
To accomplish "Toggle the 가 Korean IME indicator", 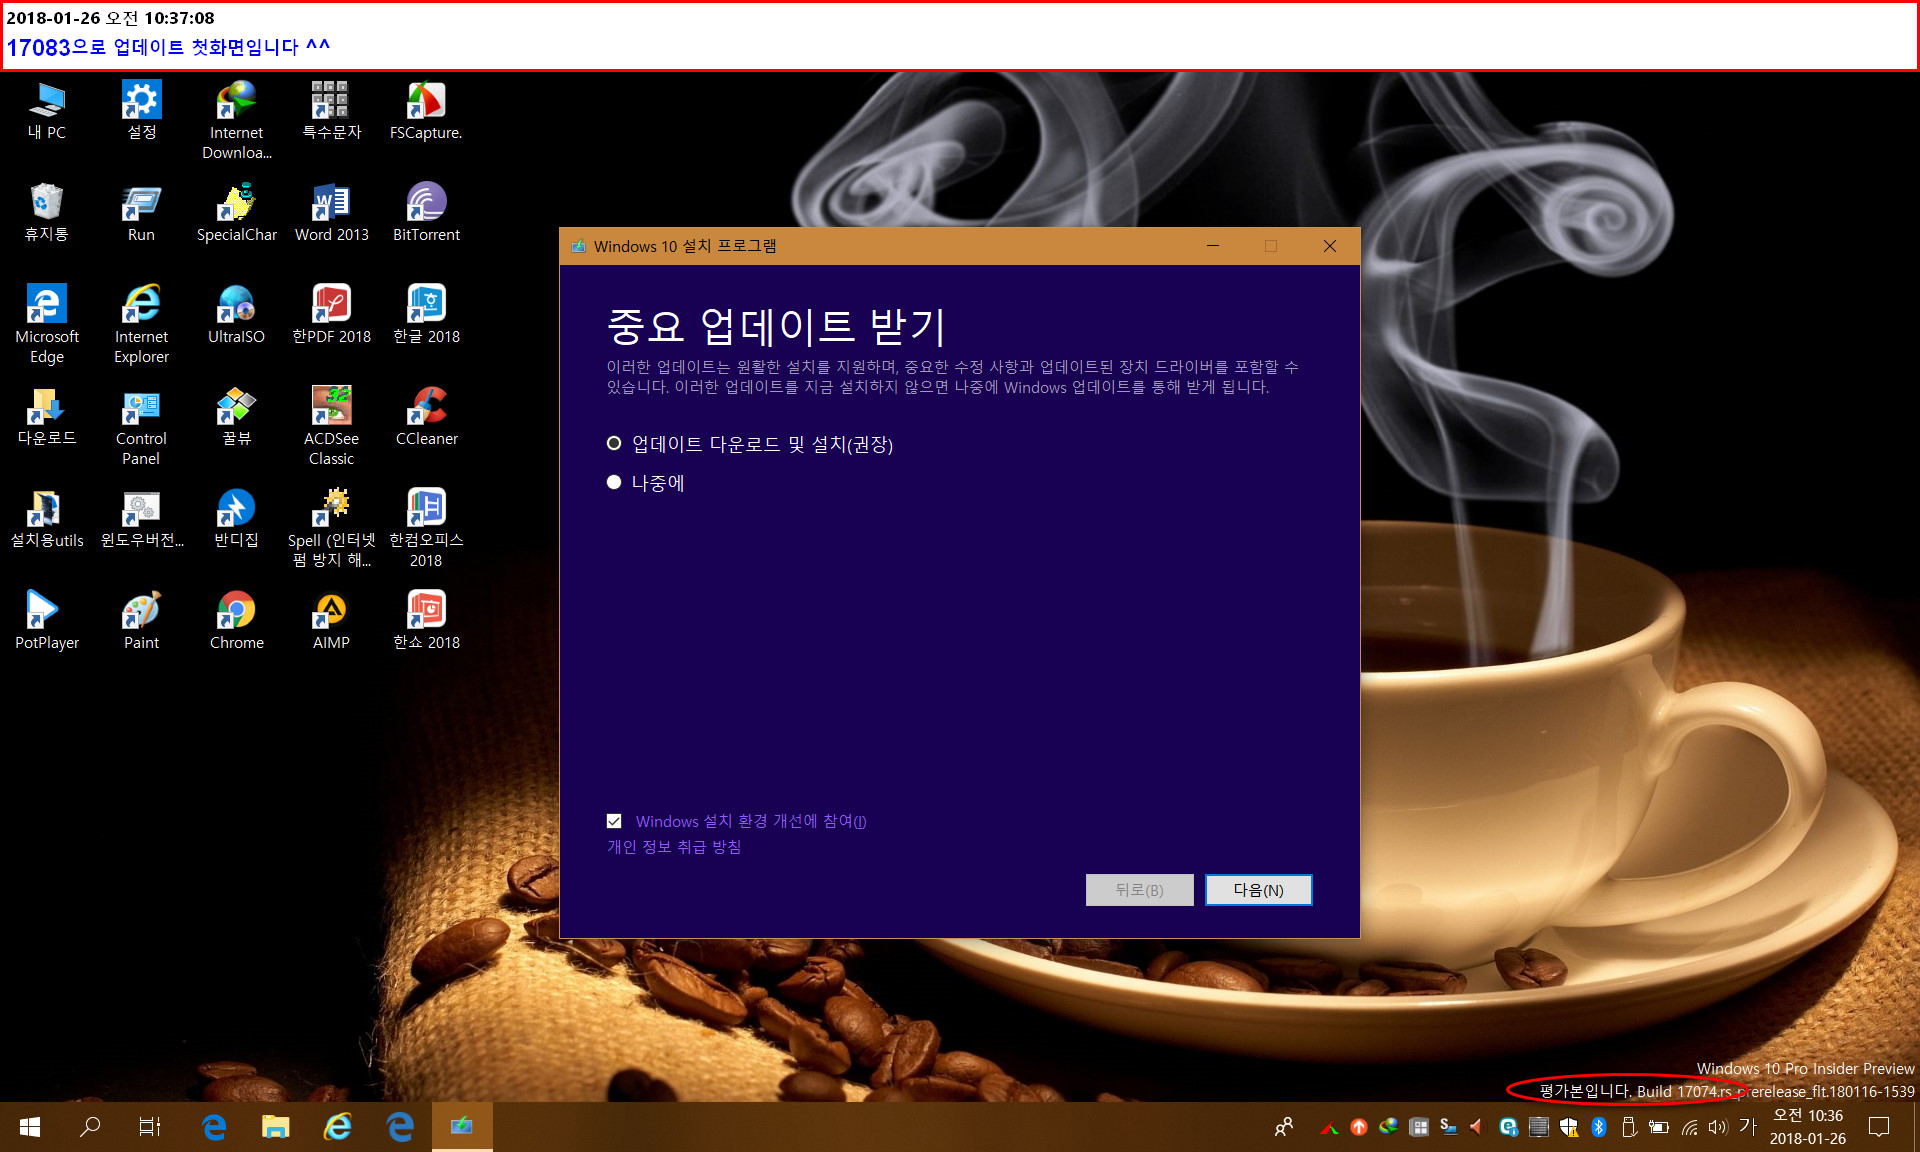I will (x=1747, y=1126).
